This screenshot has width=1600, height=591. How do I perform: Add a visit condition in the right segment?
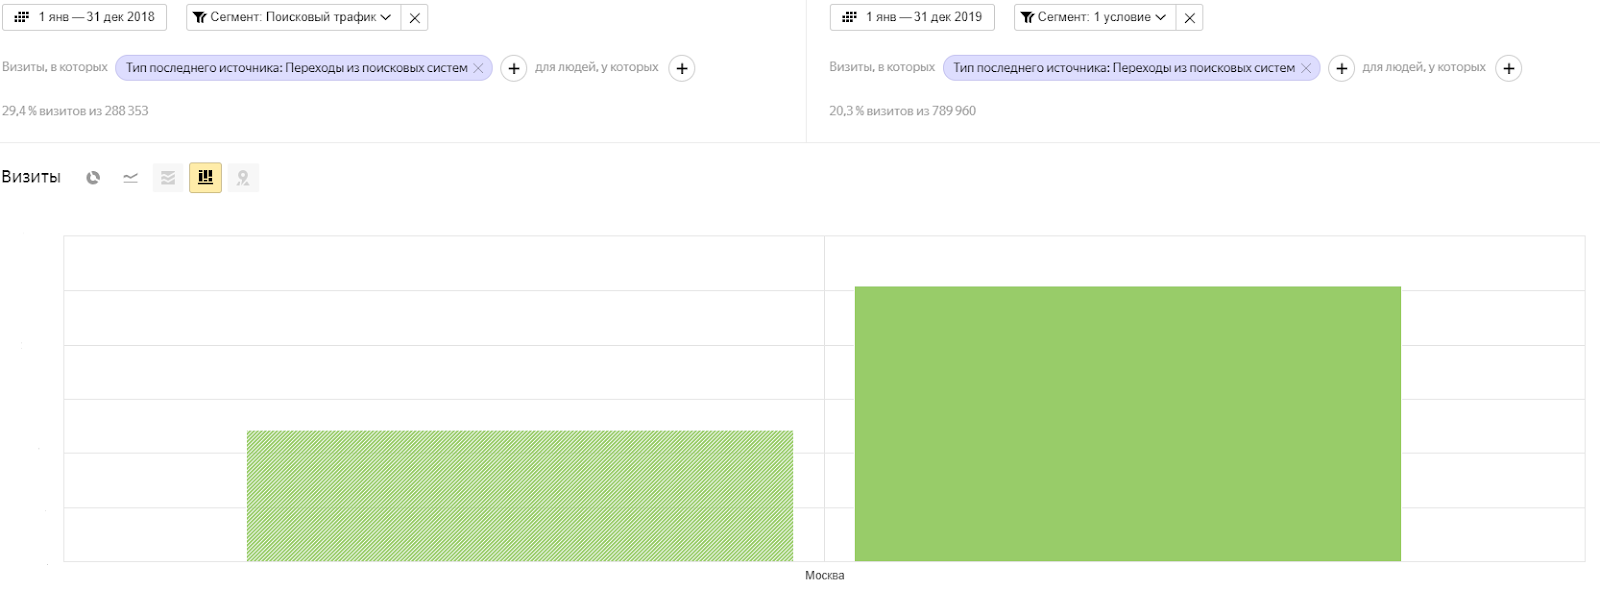(x=1341, y=68)
